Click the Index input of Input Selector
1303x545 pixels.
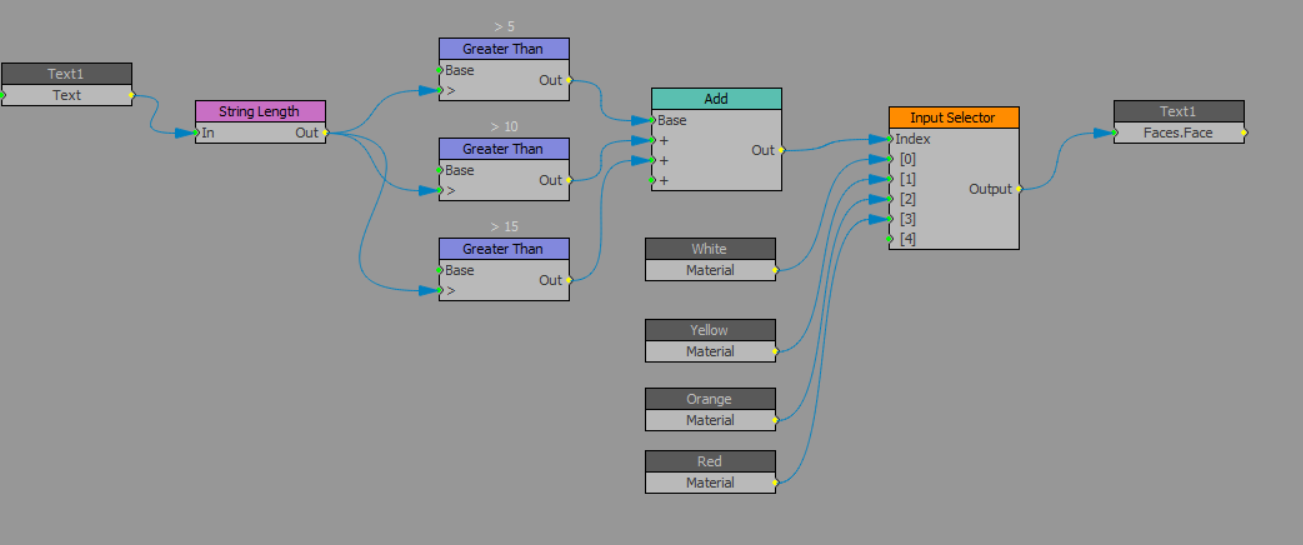click(890, 139)
